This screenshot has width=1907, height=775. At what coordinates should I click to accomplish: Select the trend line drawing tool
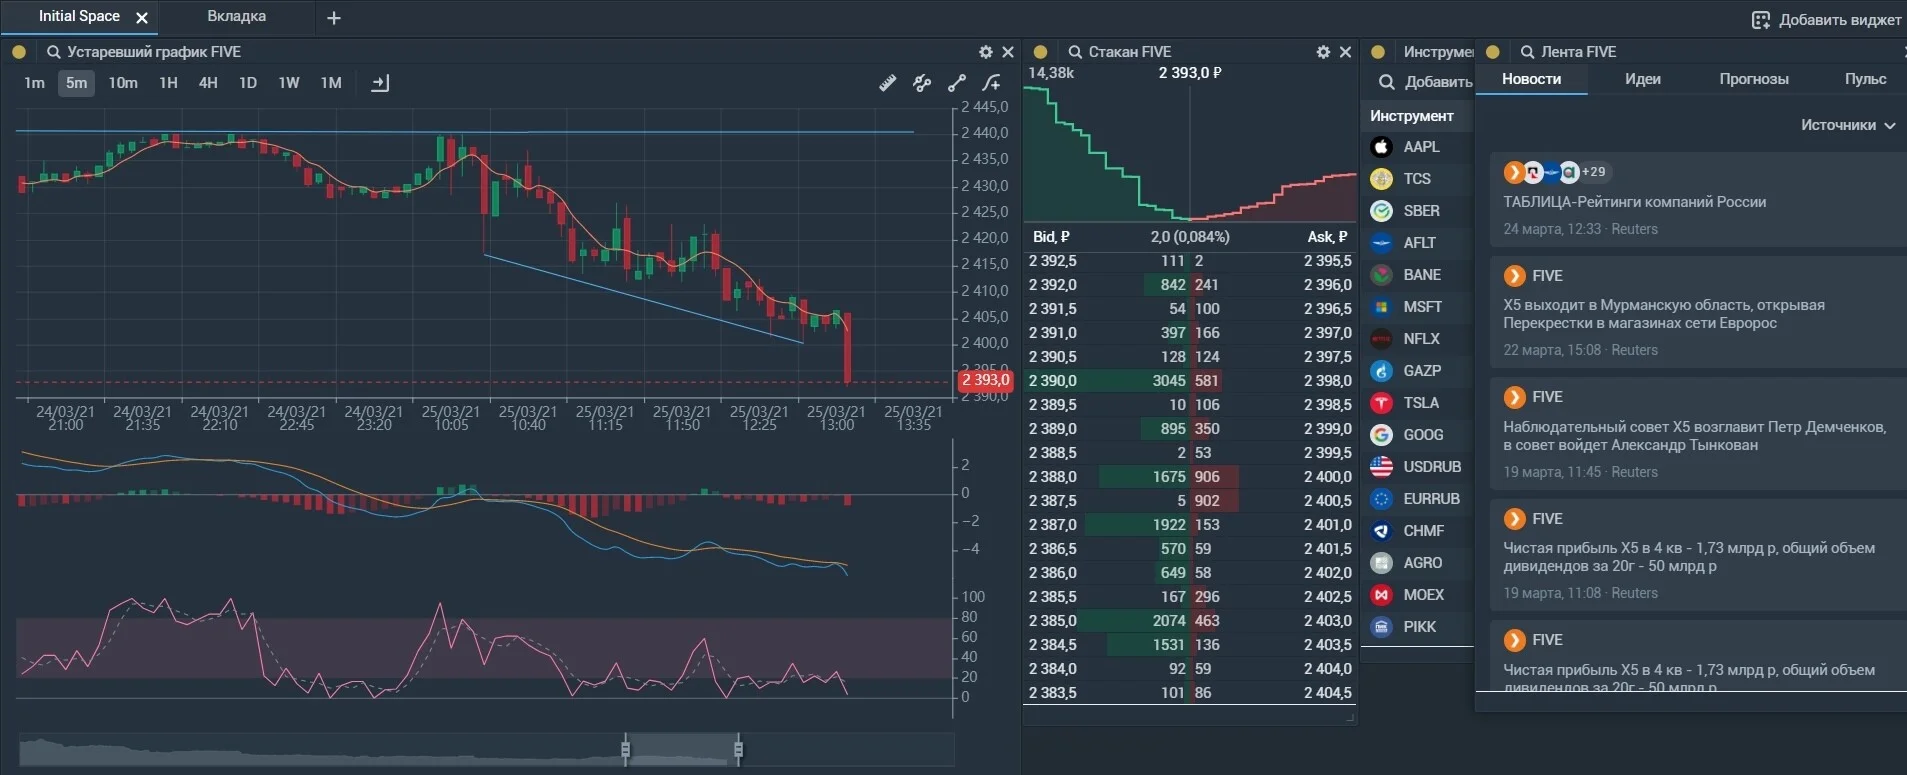click(957, 83)
